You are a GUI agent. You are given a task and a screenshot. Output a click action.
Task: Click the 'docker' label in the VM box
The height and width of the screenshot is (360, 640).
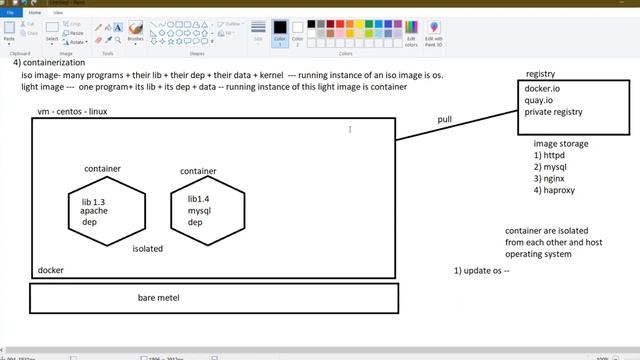coord(51,270)
